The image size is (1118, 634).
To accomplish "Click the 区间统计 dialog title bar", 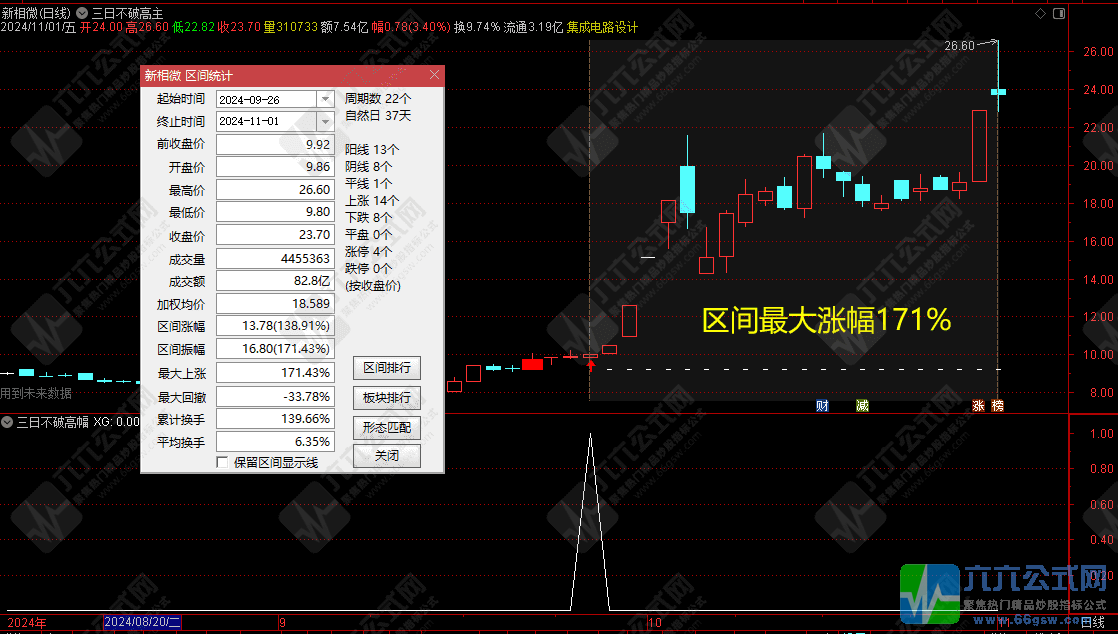I will point(292,76).
